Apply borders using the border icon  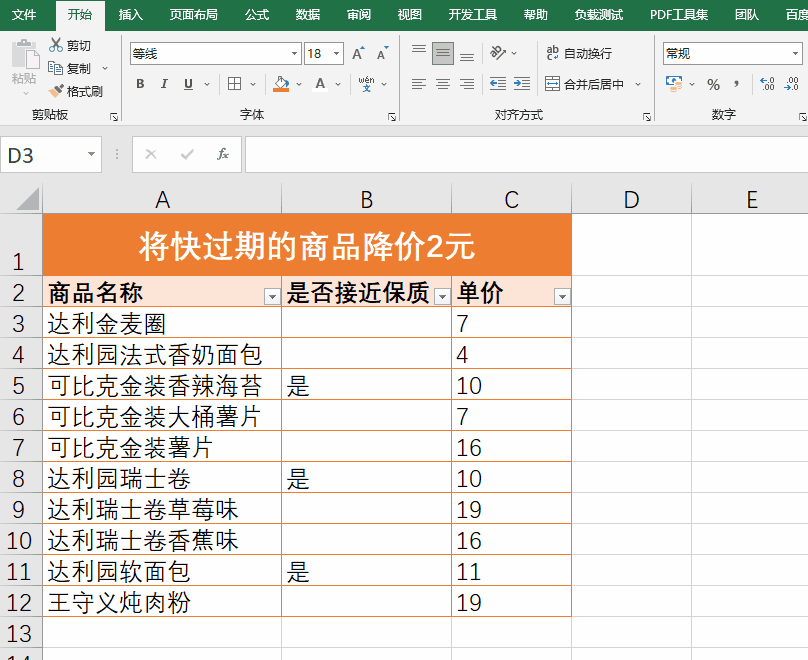(x=234, y=83)
